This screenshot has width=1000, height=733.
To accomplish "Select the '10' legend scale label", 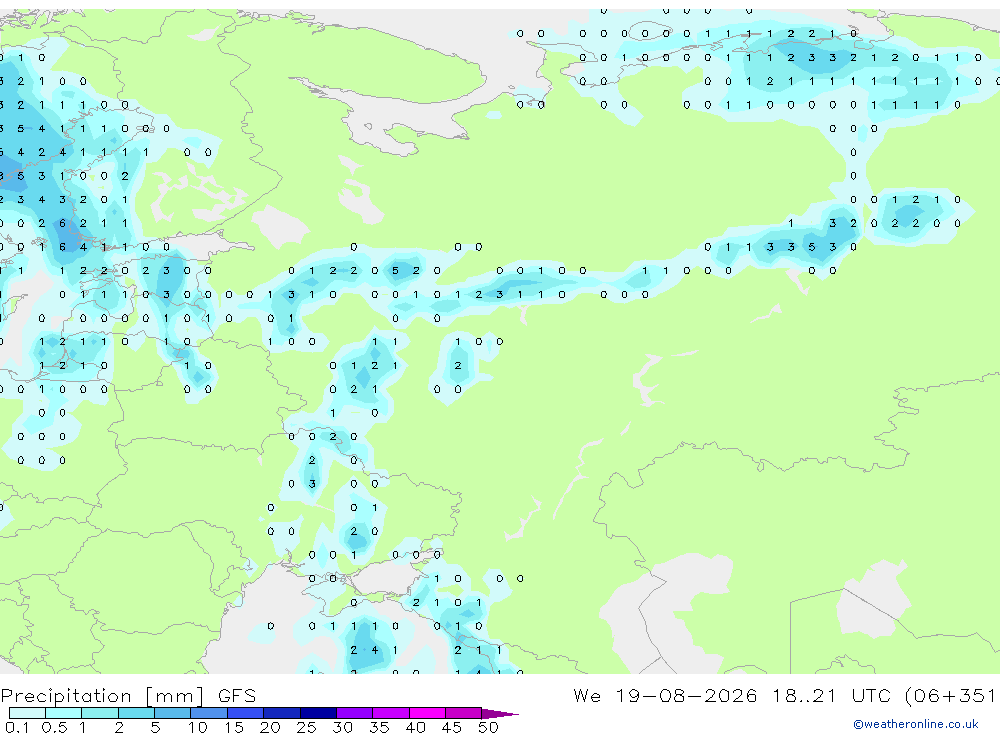I will pos(198,727).
